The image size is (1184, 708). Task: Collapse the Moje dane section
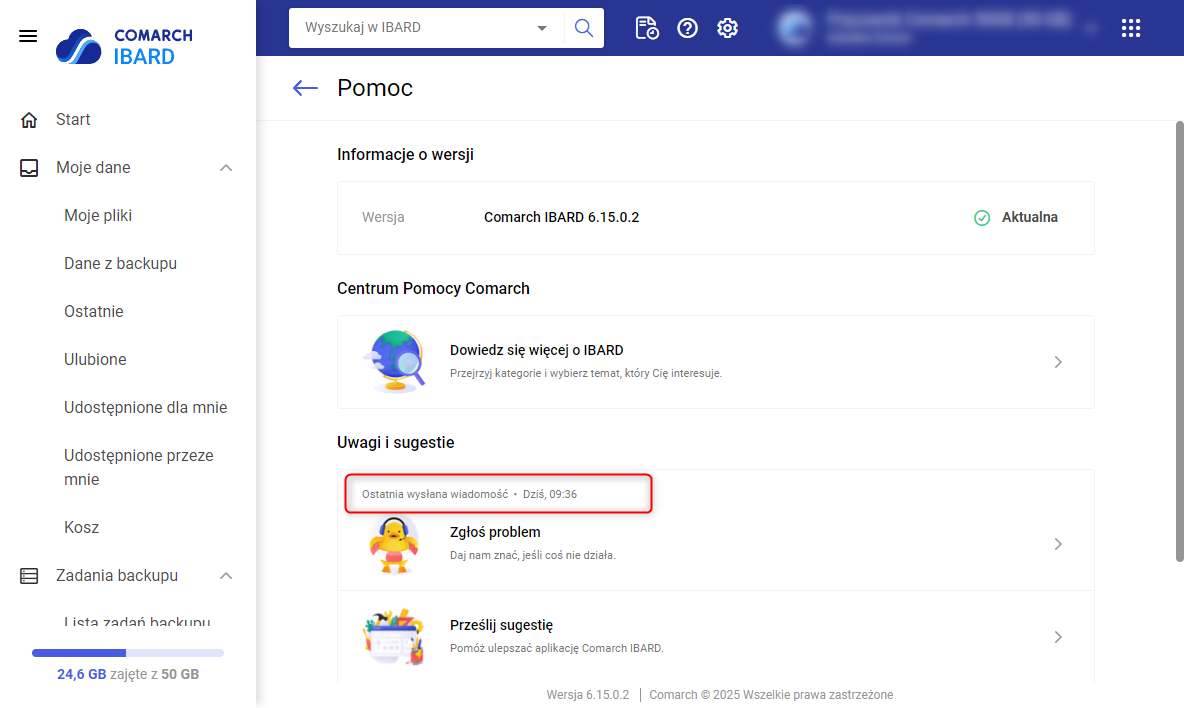226,168
